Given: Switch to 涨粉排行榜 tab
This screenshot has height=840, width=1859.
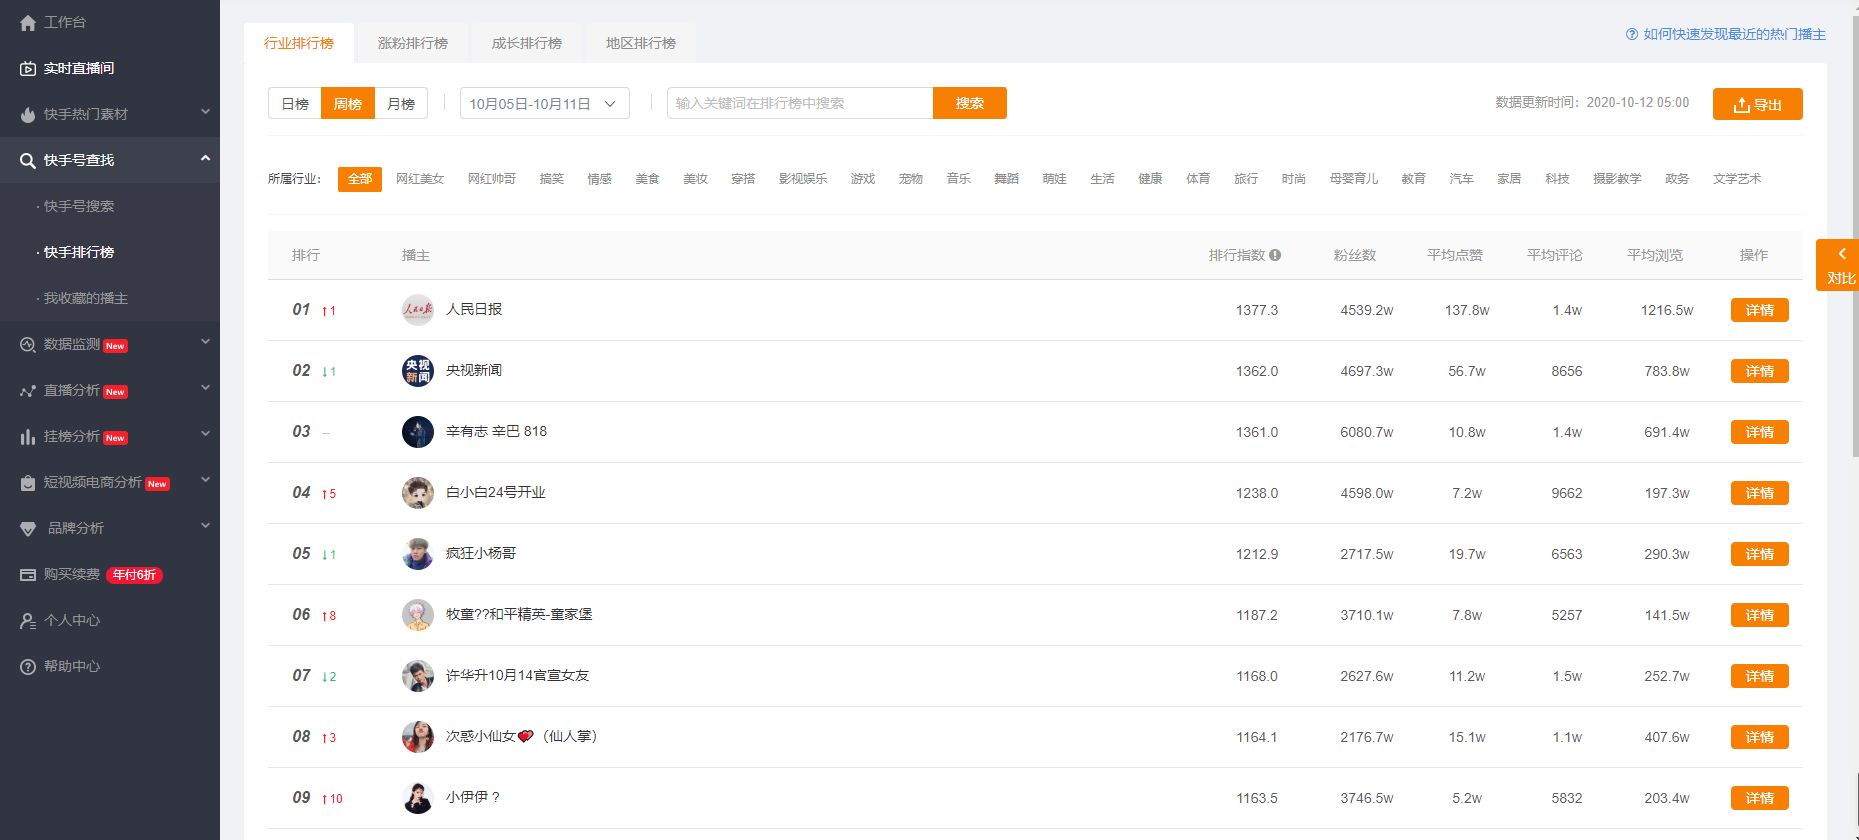Looking at the screenshot, I should tap(413, 43).
